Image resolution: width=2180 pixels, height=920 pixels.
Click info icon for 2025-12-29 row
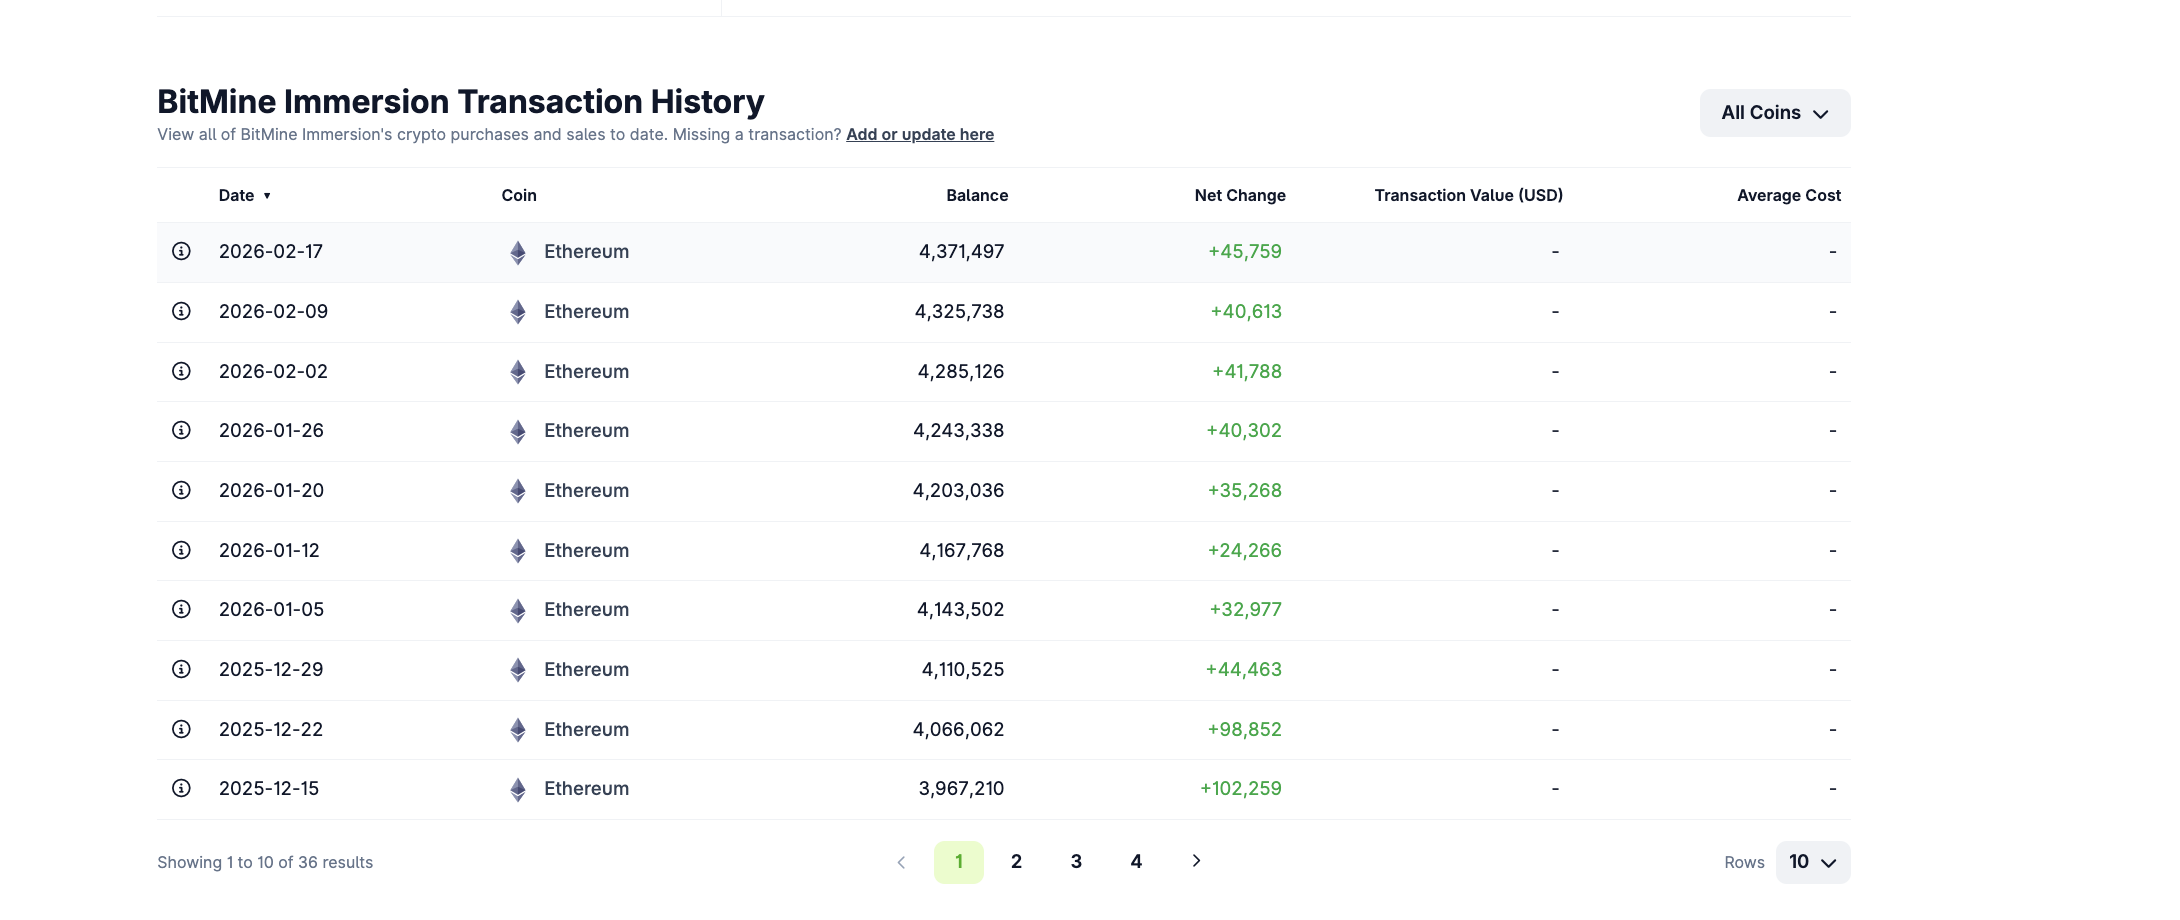pyautogui.click(x=181, y=669)
